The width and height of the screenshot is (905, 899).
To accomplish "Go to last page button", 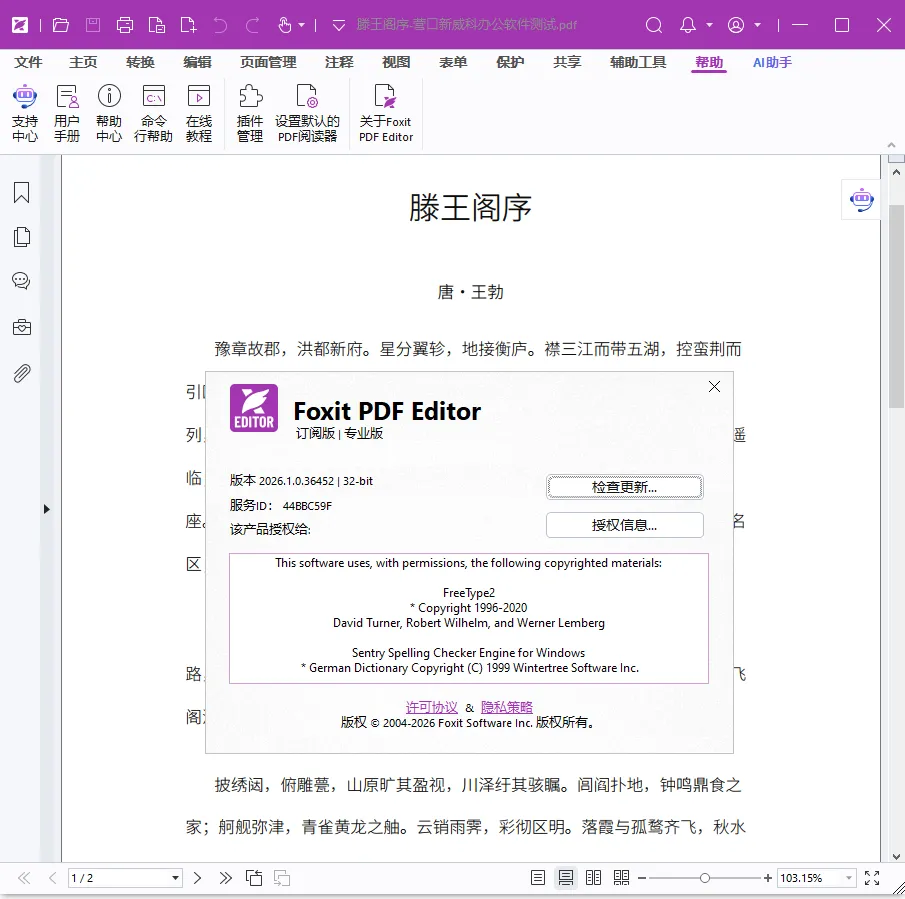I will pyautogui.click(x=226, y=878).
